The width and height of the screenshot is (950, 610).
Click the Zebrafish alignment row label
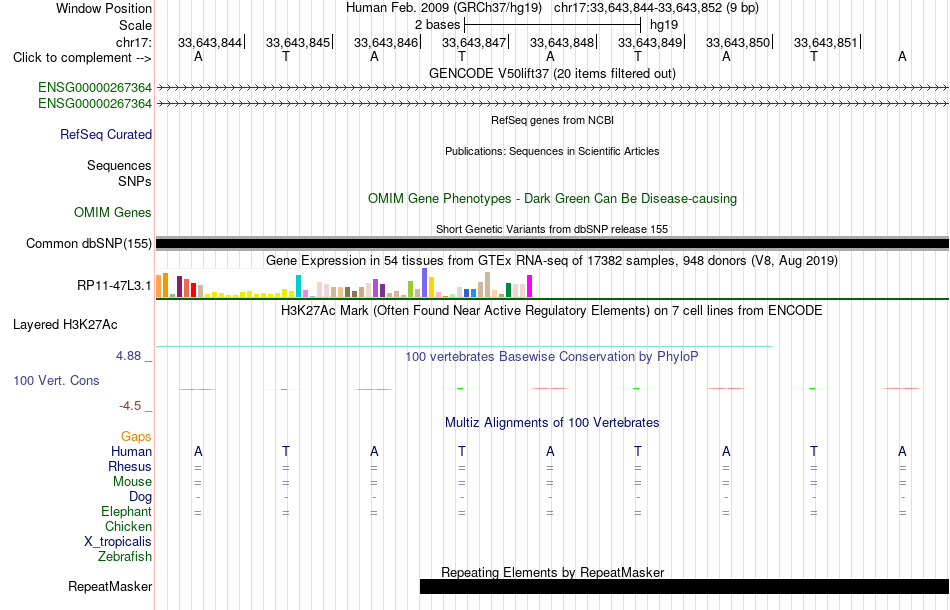tap(125, 556)
